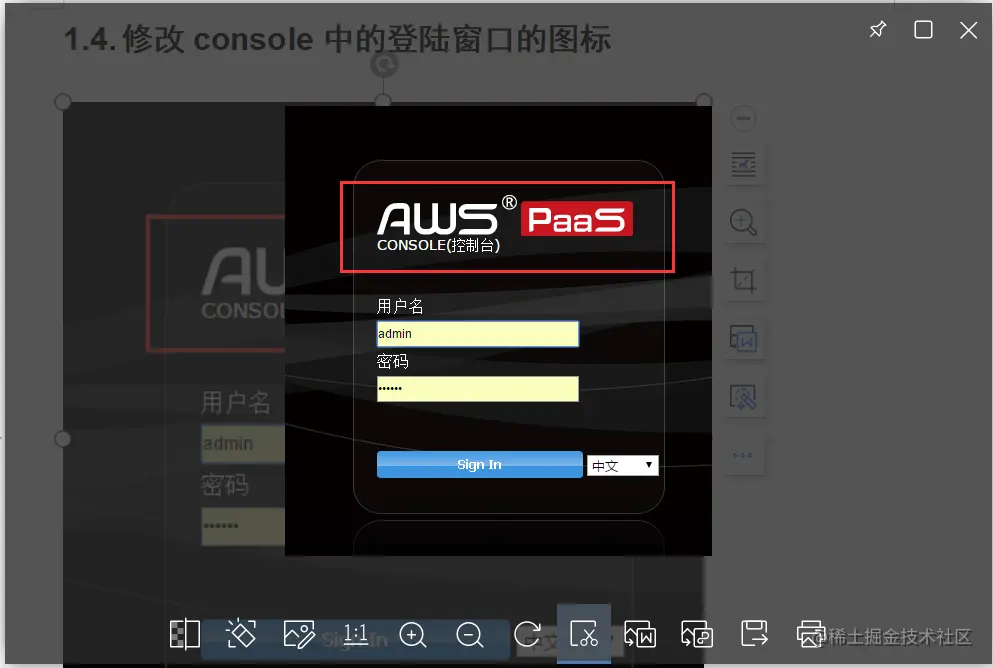
Task: Click the CONSOLE(控制台) text under logo
Action: tap(438, 246)
